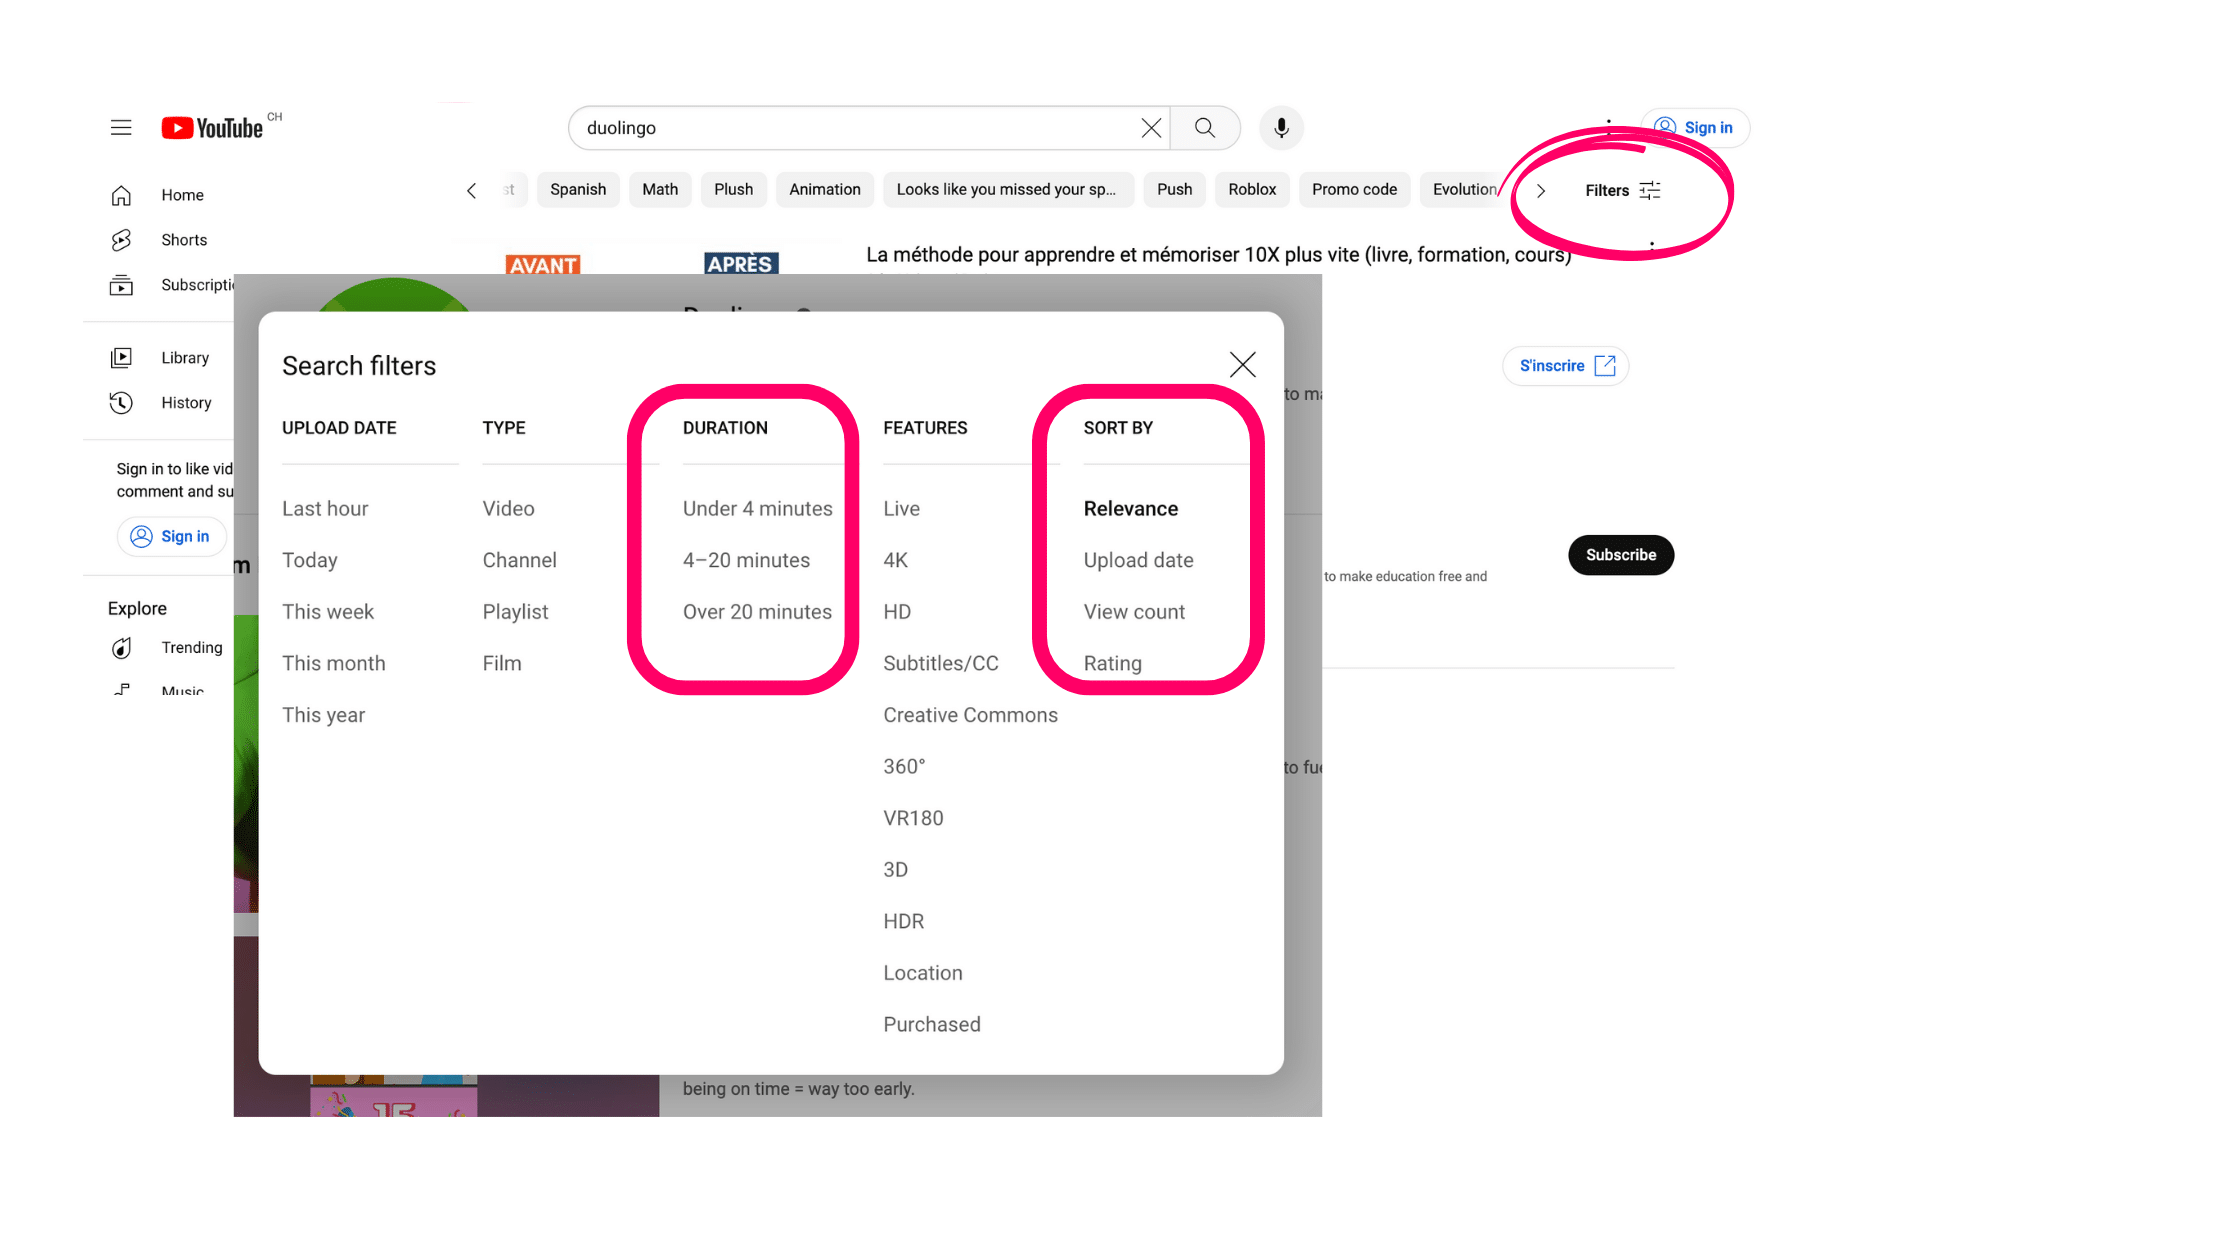The height and width of the screenshot is (1260, 2240).
Task: Sort results by View count
Action: (1135, 612)
